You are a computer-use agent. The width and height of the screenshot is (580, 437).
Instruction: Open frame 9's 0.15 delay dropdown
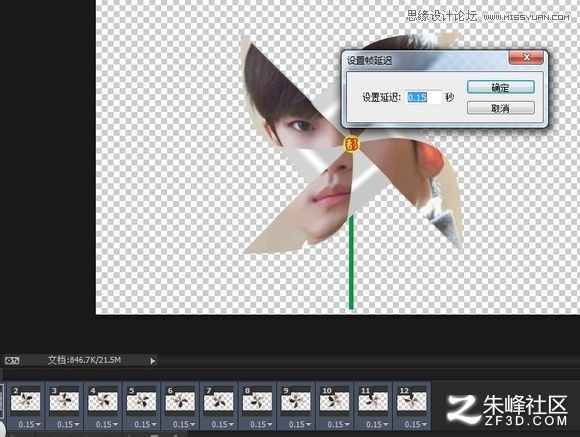click(299, 424)
